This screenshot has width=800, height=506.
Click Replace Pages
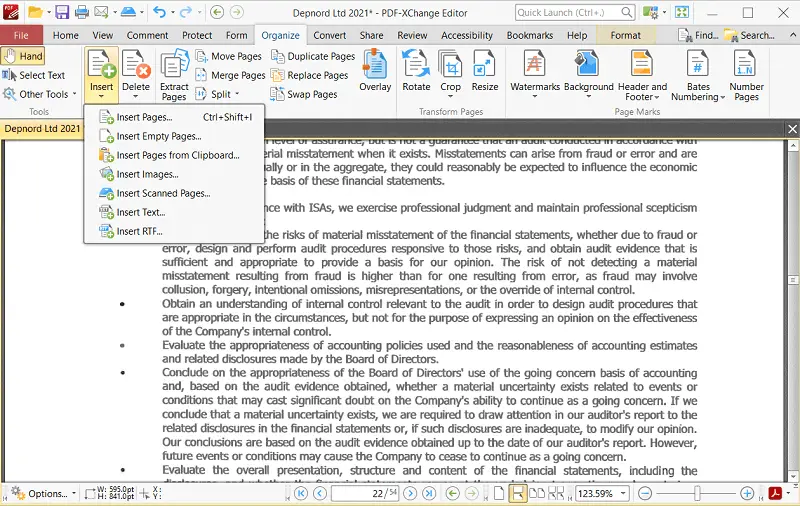(310, 75)
